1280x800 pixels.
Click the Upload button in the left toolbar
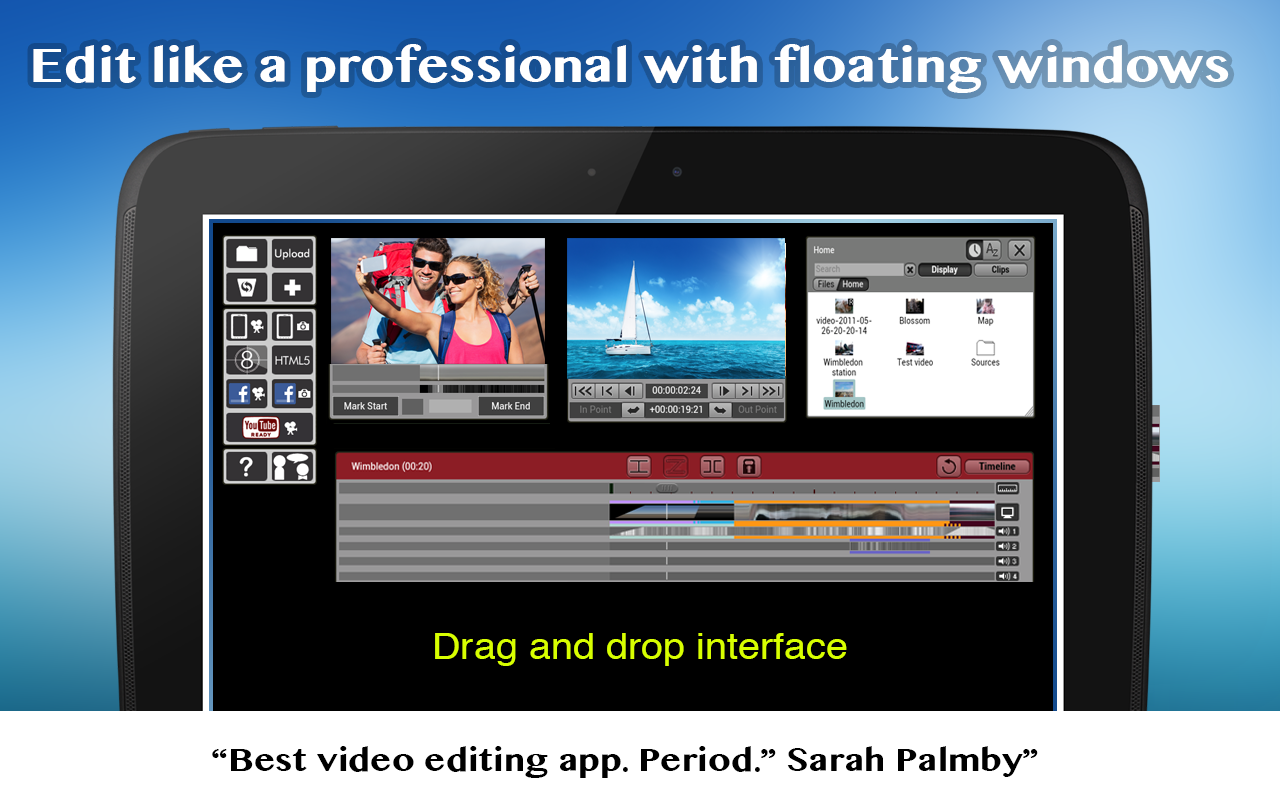click(292, 254)
